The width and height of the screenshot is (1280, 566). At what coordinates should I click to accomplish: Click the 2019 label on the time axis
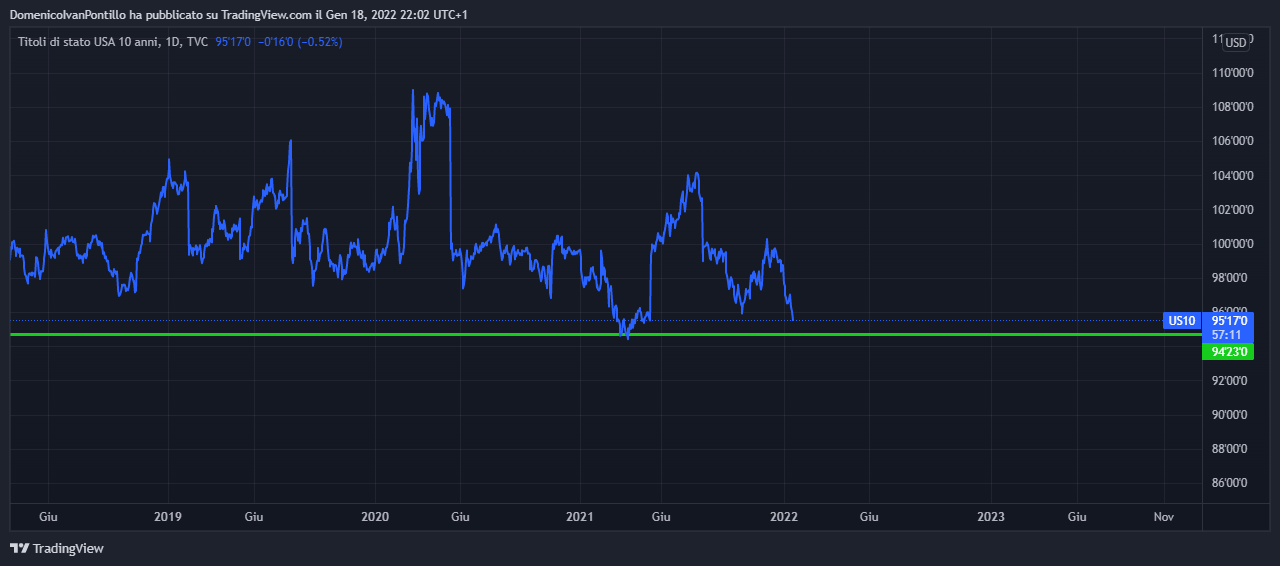(x=168, y=517)
